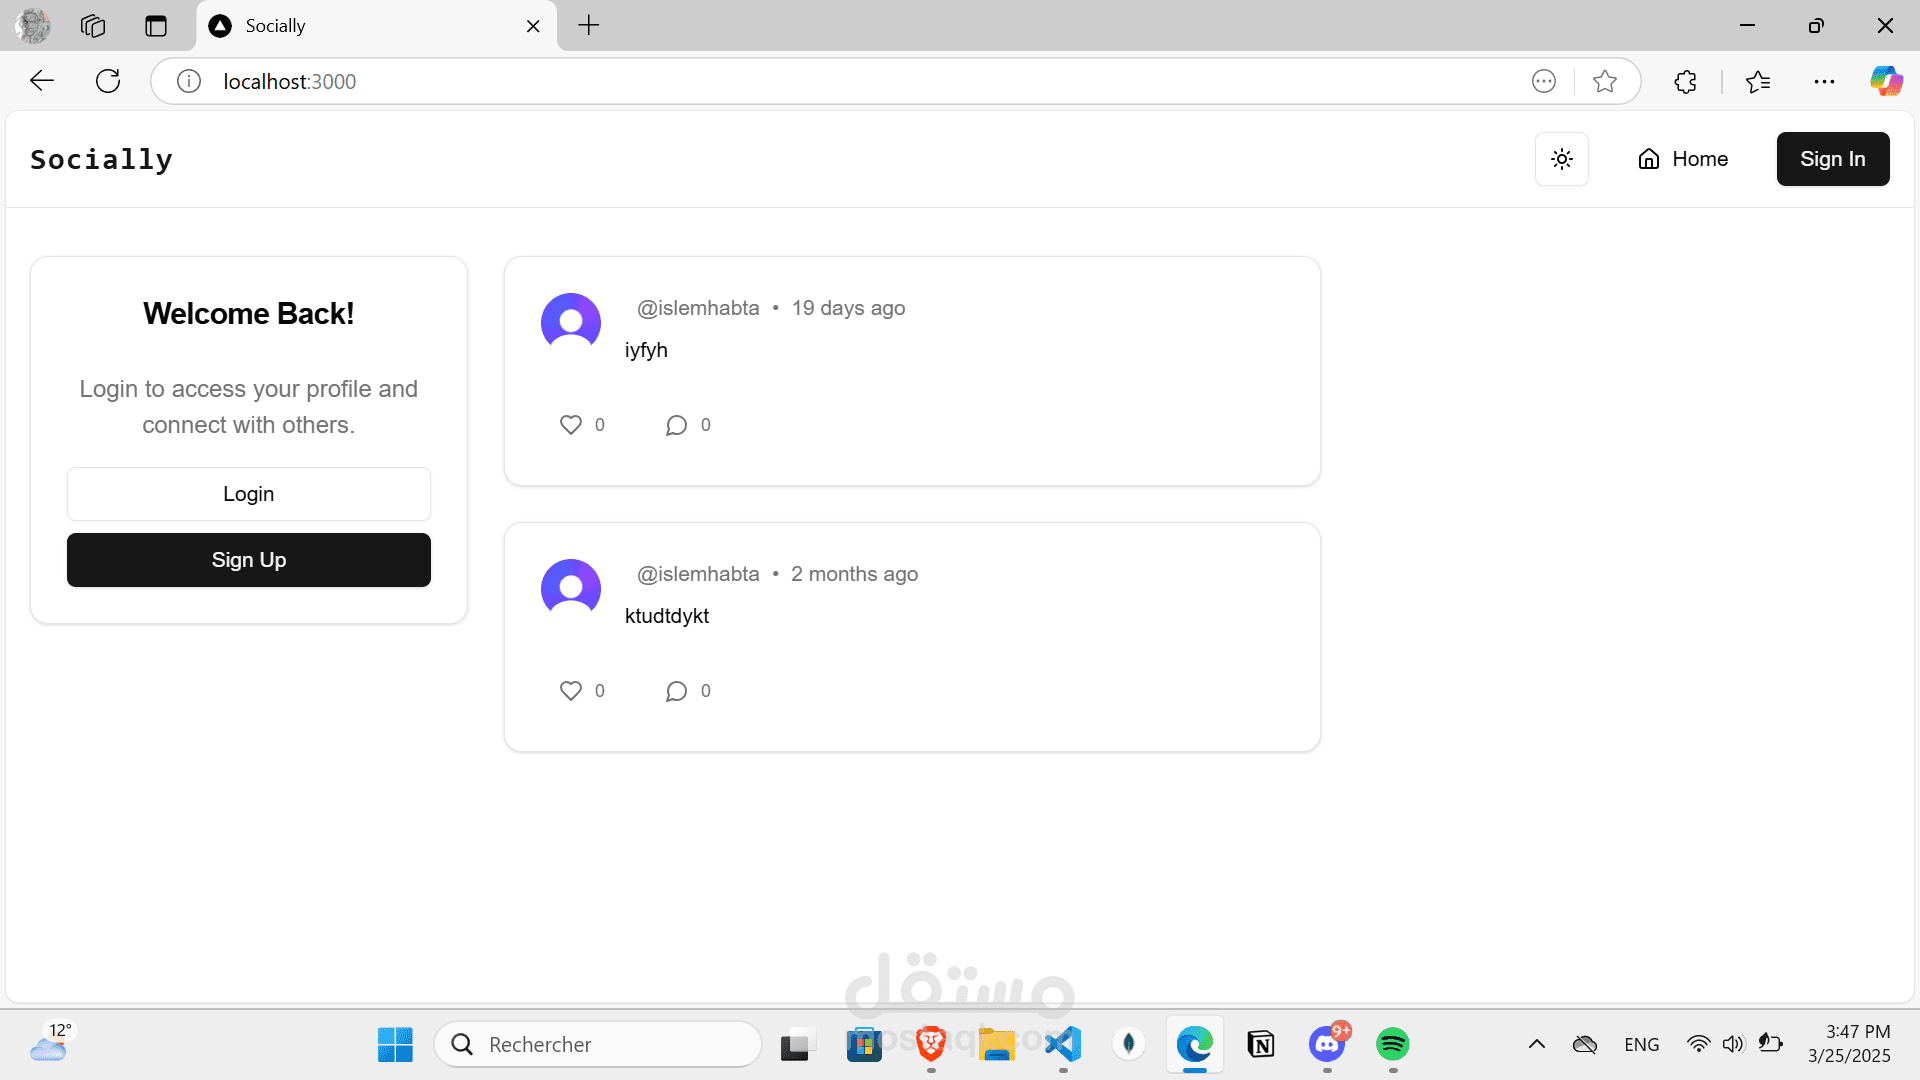
Task: Click islemhabta's avatar on the first post
Action: pyautogui.click(x=570, y=322)
